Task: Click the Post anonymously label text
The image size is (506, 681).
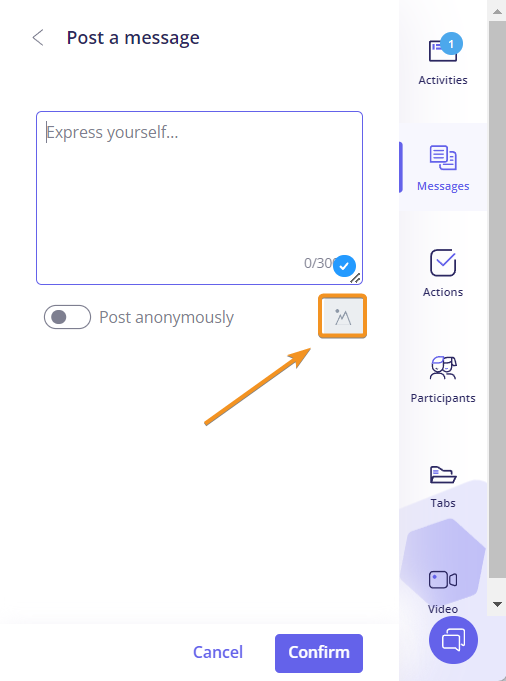Action: click(x=166, y=317)
